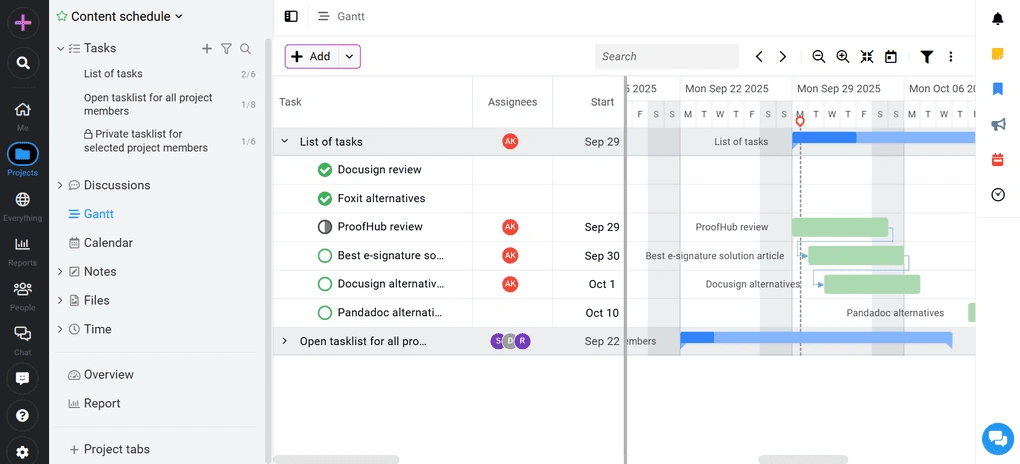The height and width of the screenshot is (464, 1020).
Task: Collapse the List of tasks group row
Action: pos(284,141)
